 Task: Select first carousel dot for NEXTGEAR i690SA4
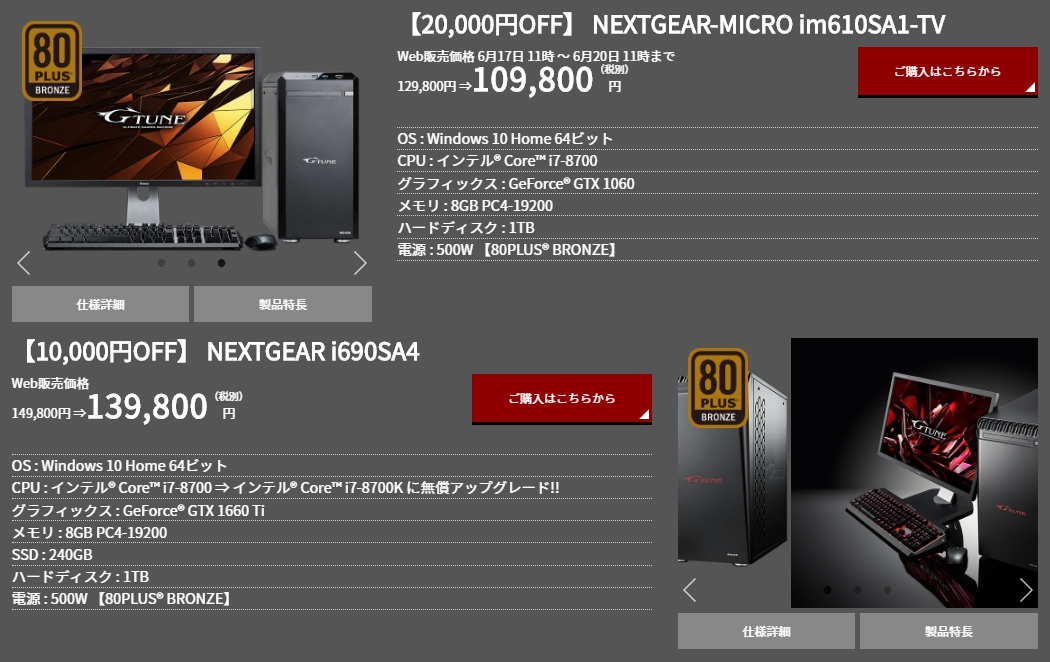pyautogui.click(x=828, y=590)
